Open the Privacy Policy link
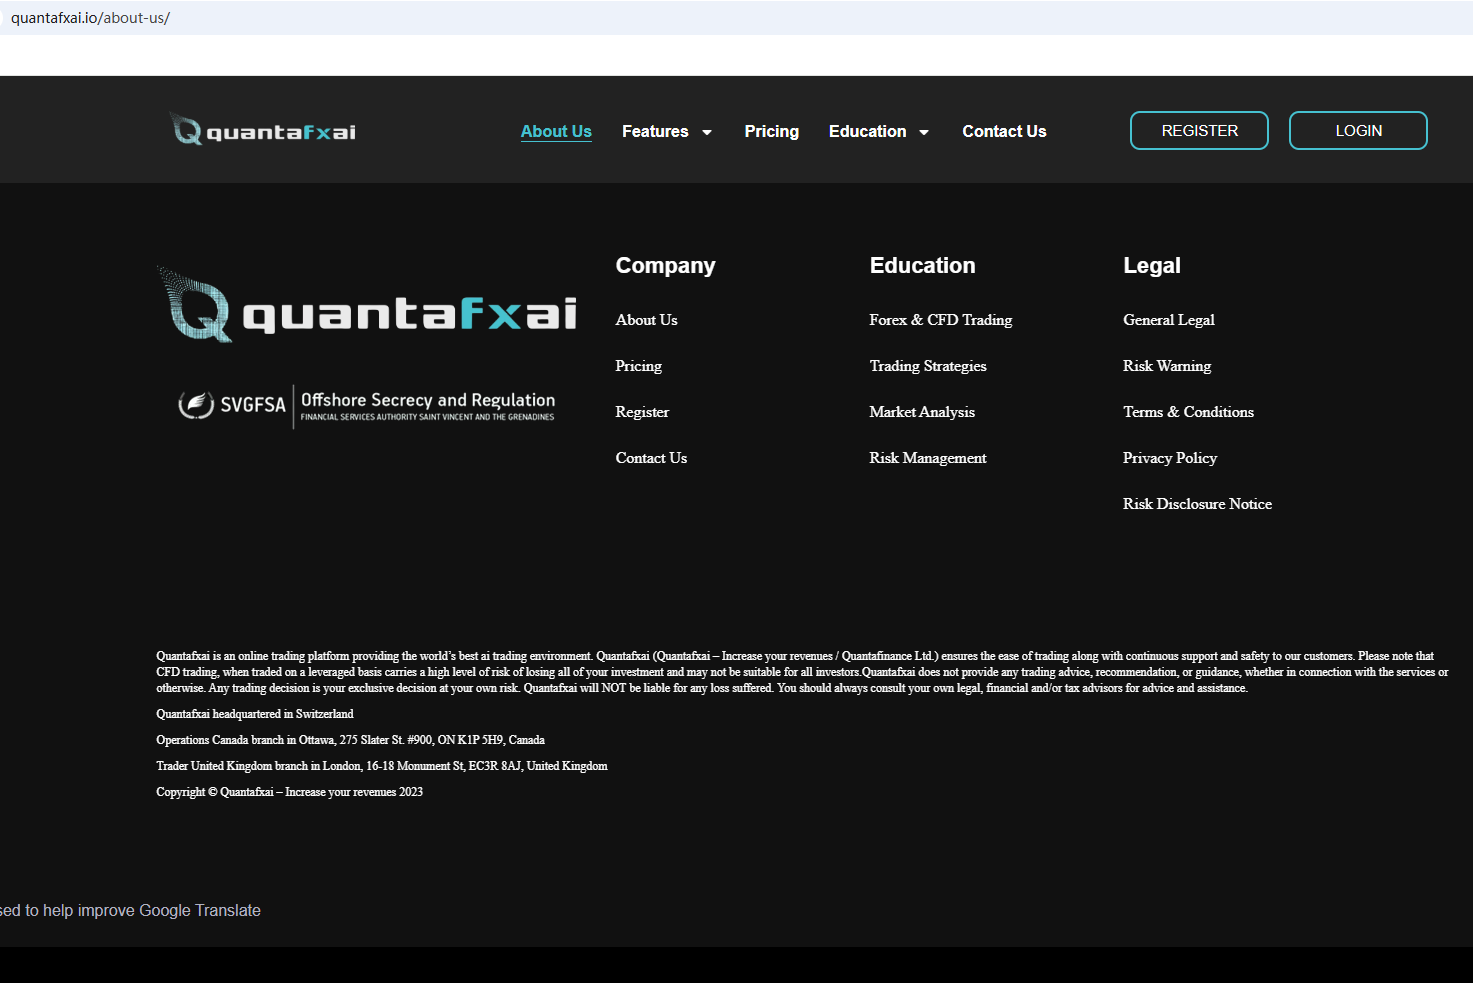The width and height of the screenshot is (1473, 983). click(1170, 458)
